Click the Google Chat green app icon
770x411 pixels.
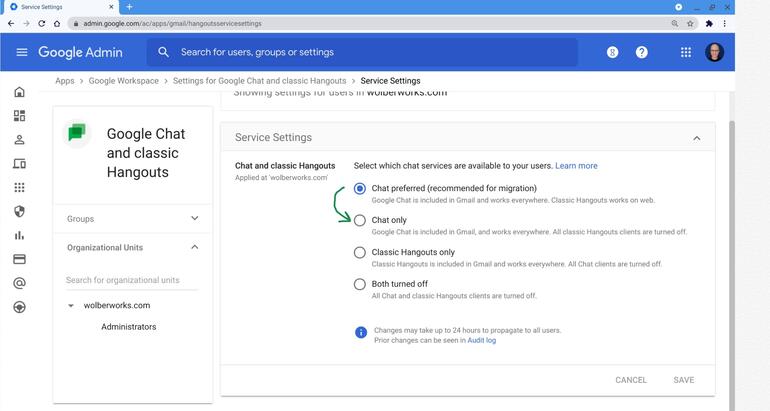click(77, 132)
